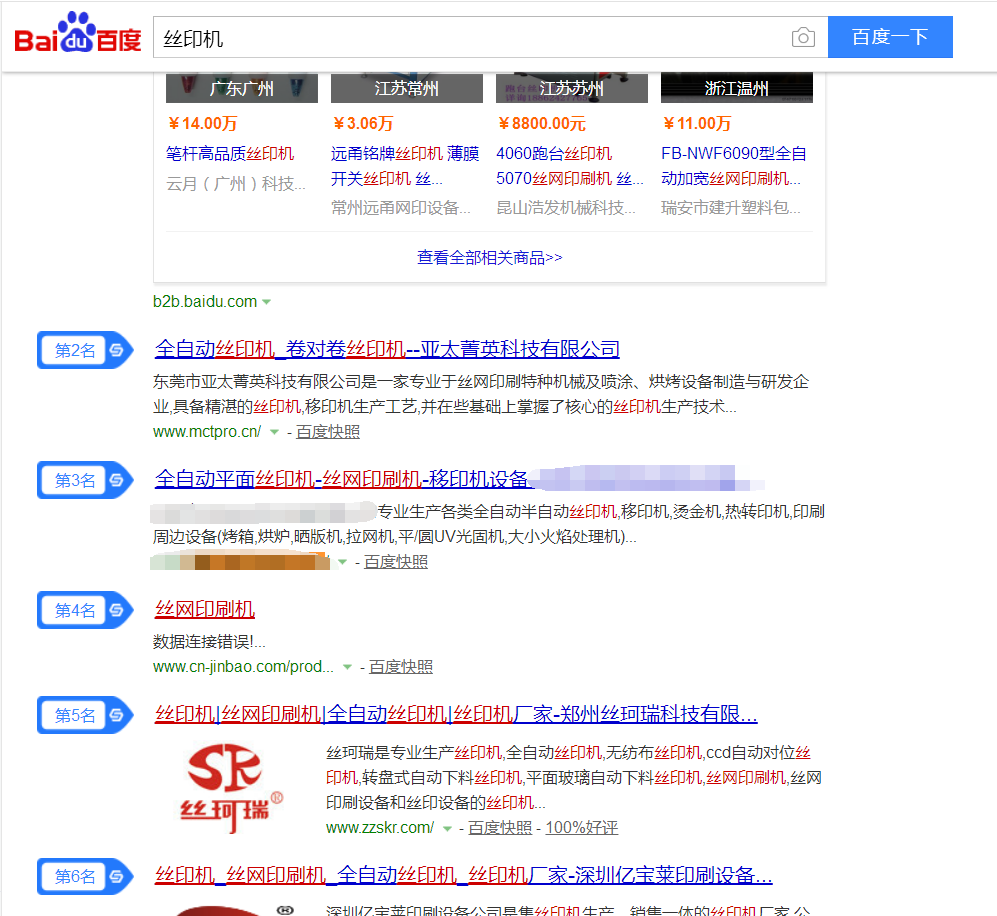Open 广东广州 product thumbnail

coord(242,88)
